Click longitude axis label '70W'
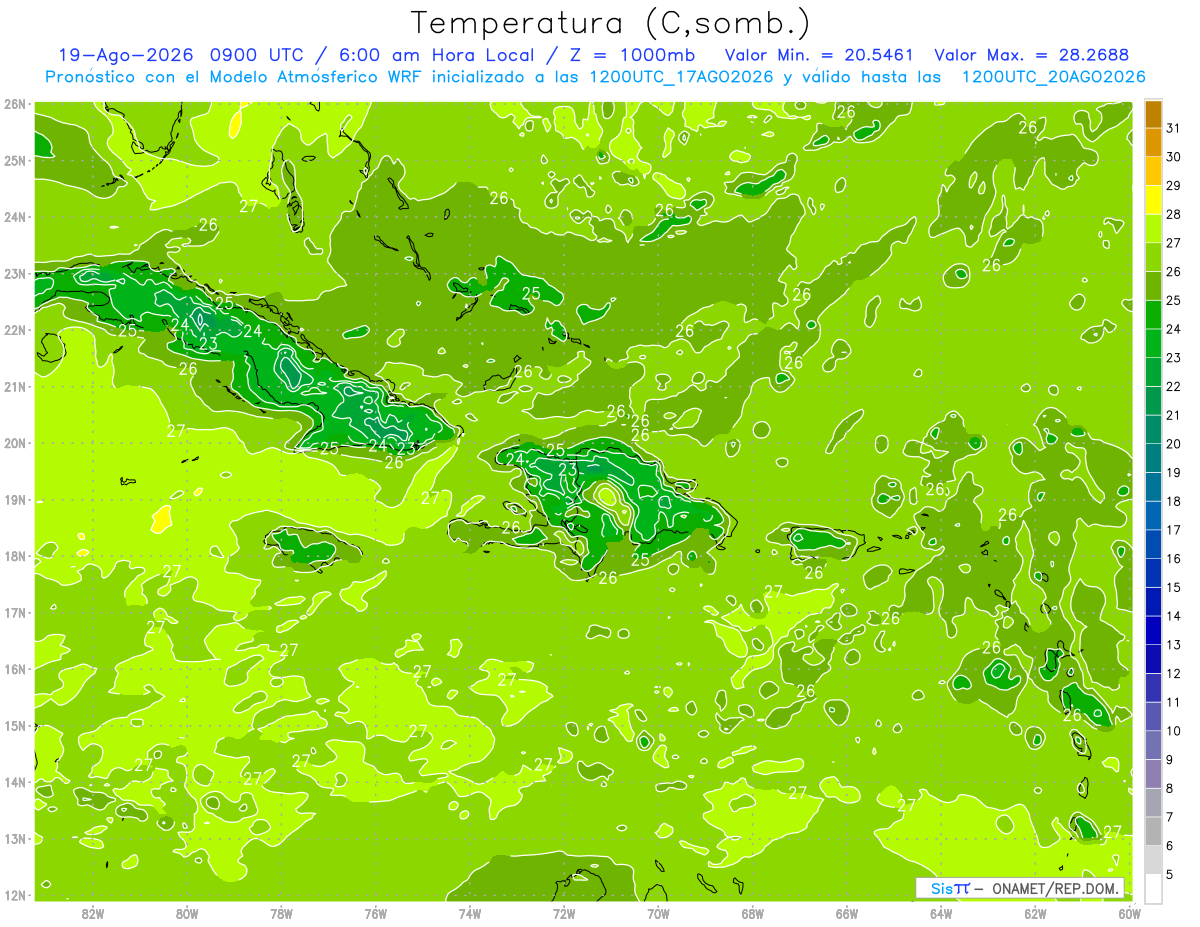This screenshot has width=1200, height=927. coord(658,913)
